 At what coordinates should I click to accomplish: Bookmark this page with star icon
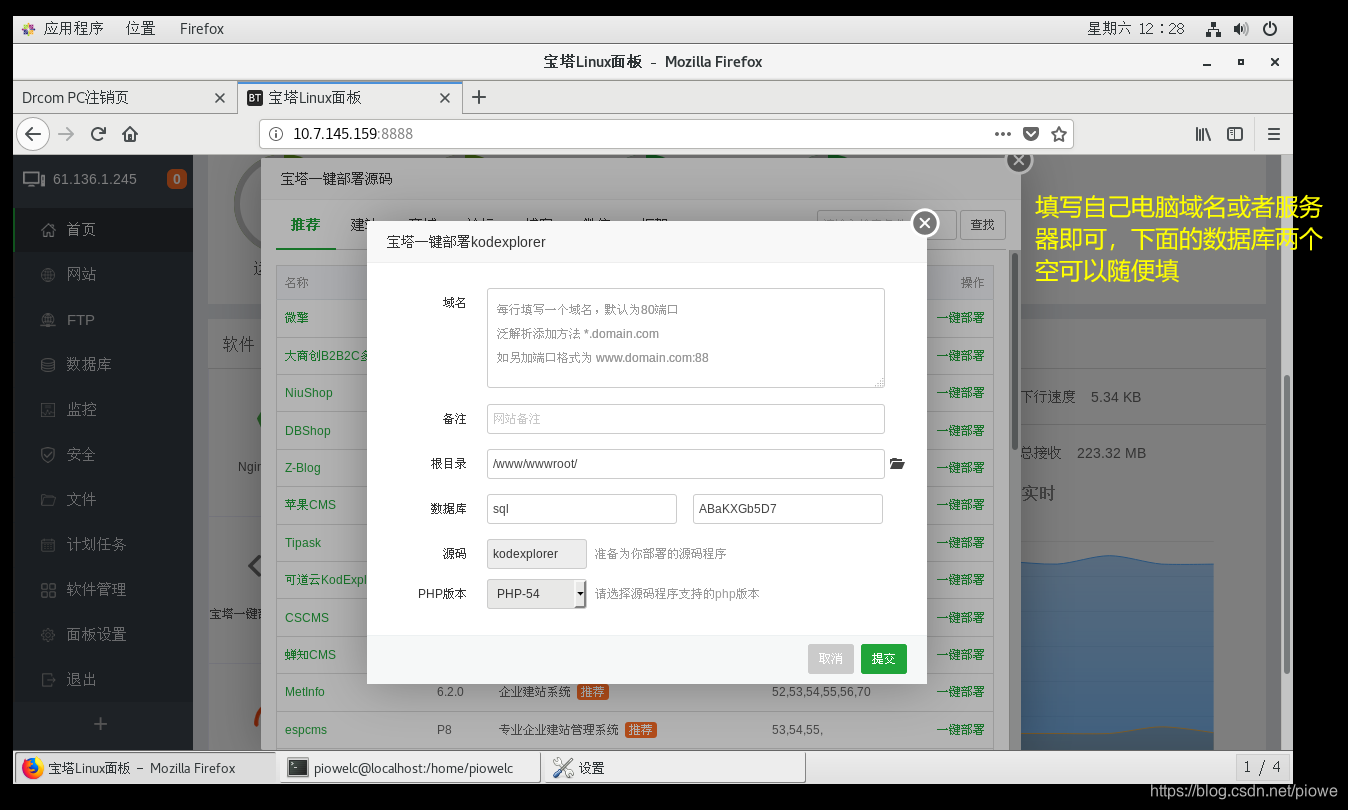point(1059,134)
